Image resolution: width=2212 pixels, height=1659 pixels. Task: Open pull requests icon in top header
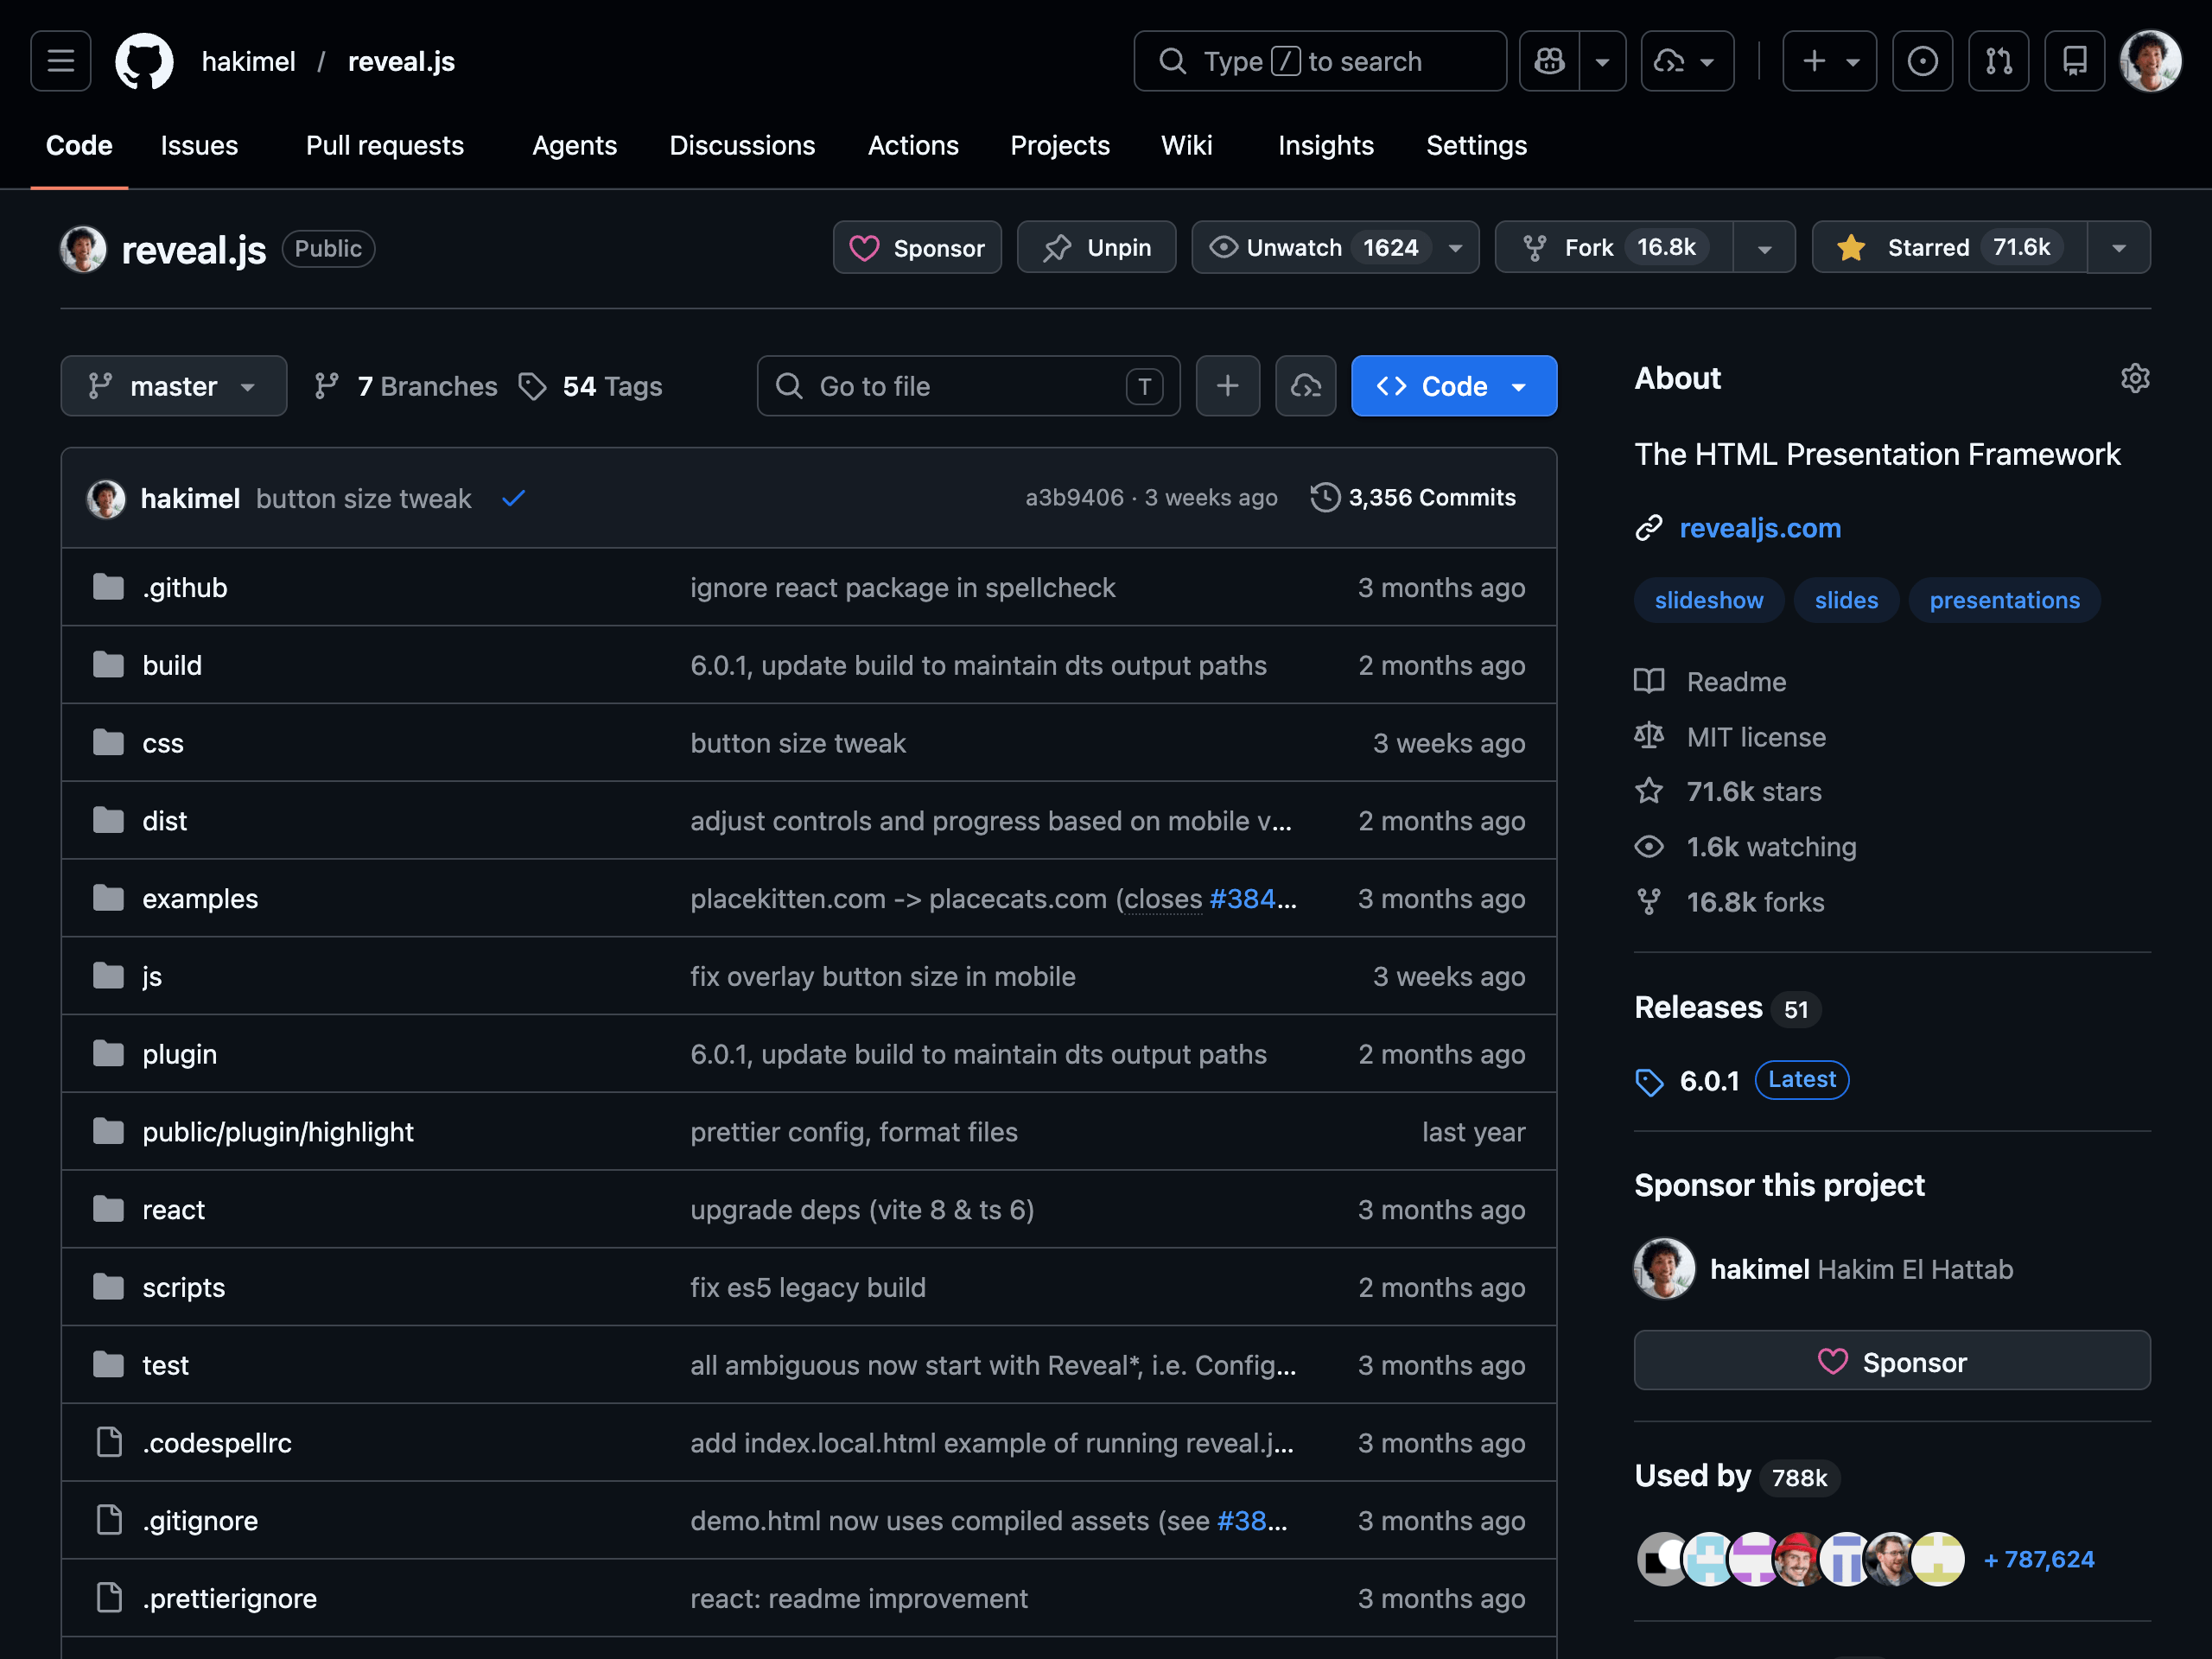point(1998,61)
